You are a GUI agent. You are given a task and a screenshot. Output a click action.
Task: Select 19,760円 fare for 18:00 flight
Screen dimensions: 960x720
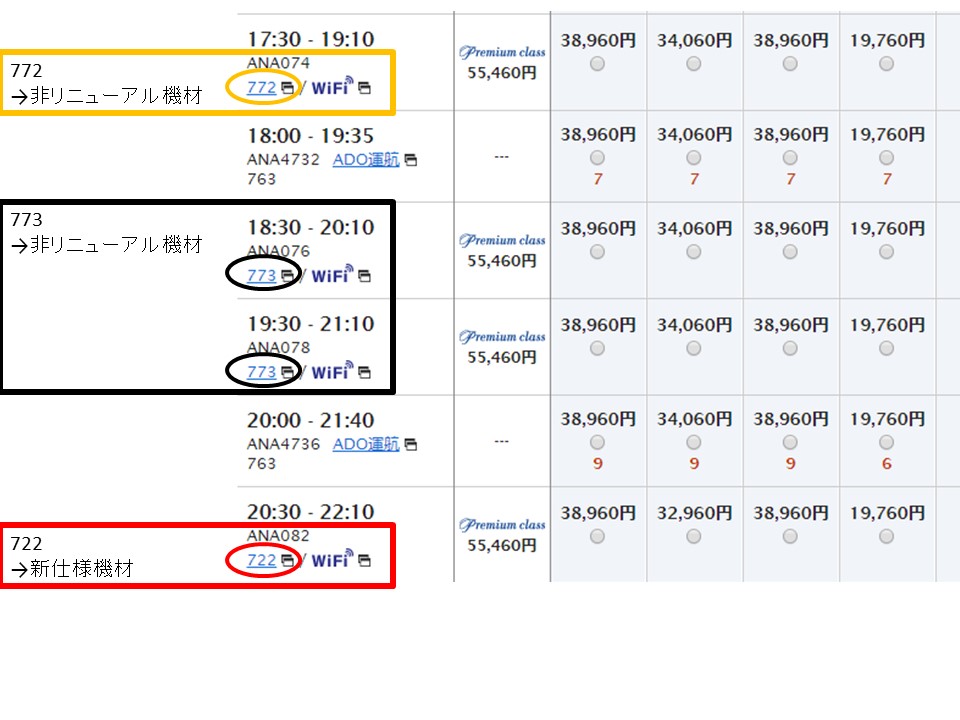[x=887, y=158]
